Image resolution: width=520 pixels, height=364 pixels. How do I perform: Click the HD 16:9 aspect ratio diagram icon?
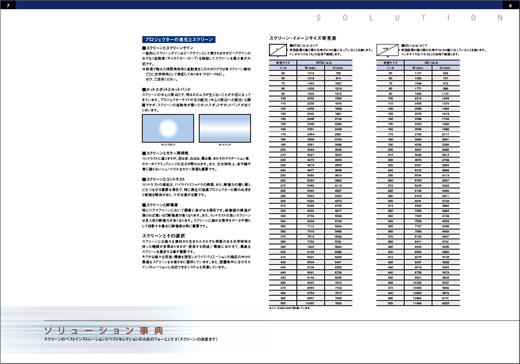click(387, 50)
